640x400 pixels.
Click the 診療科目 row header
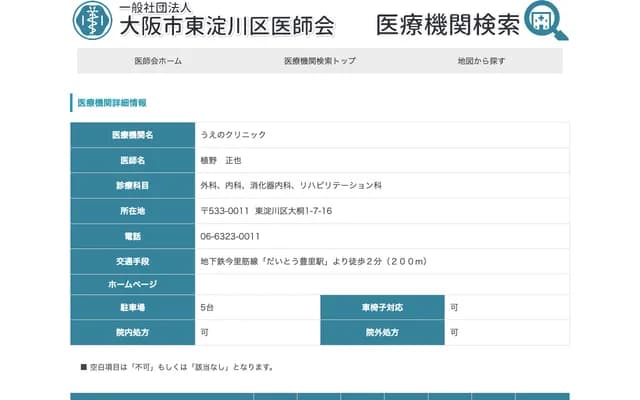pos(132,186)
